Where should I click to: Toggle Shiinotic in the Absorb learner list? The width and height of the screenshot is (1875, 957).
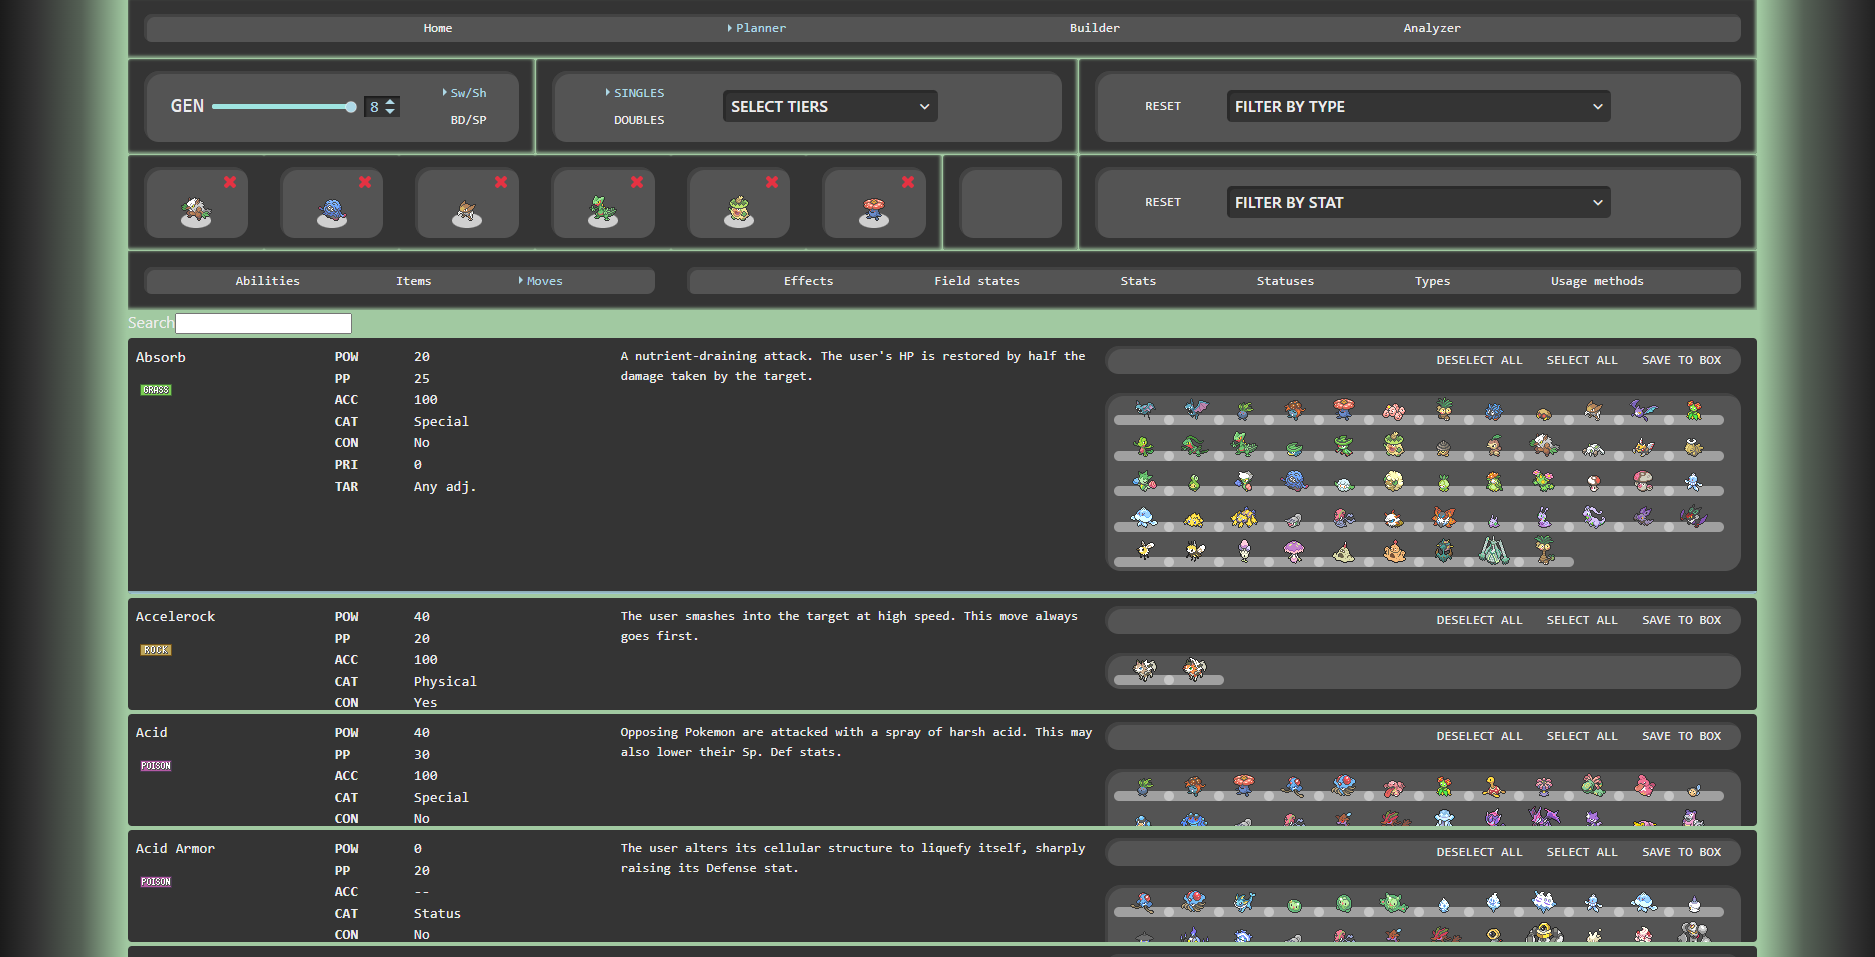(x=1294, y=551)
